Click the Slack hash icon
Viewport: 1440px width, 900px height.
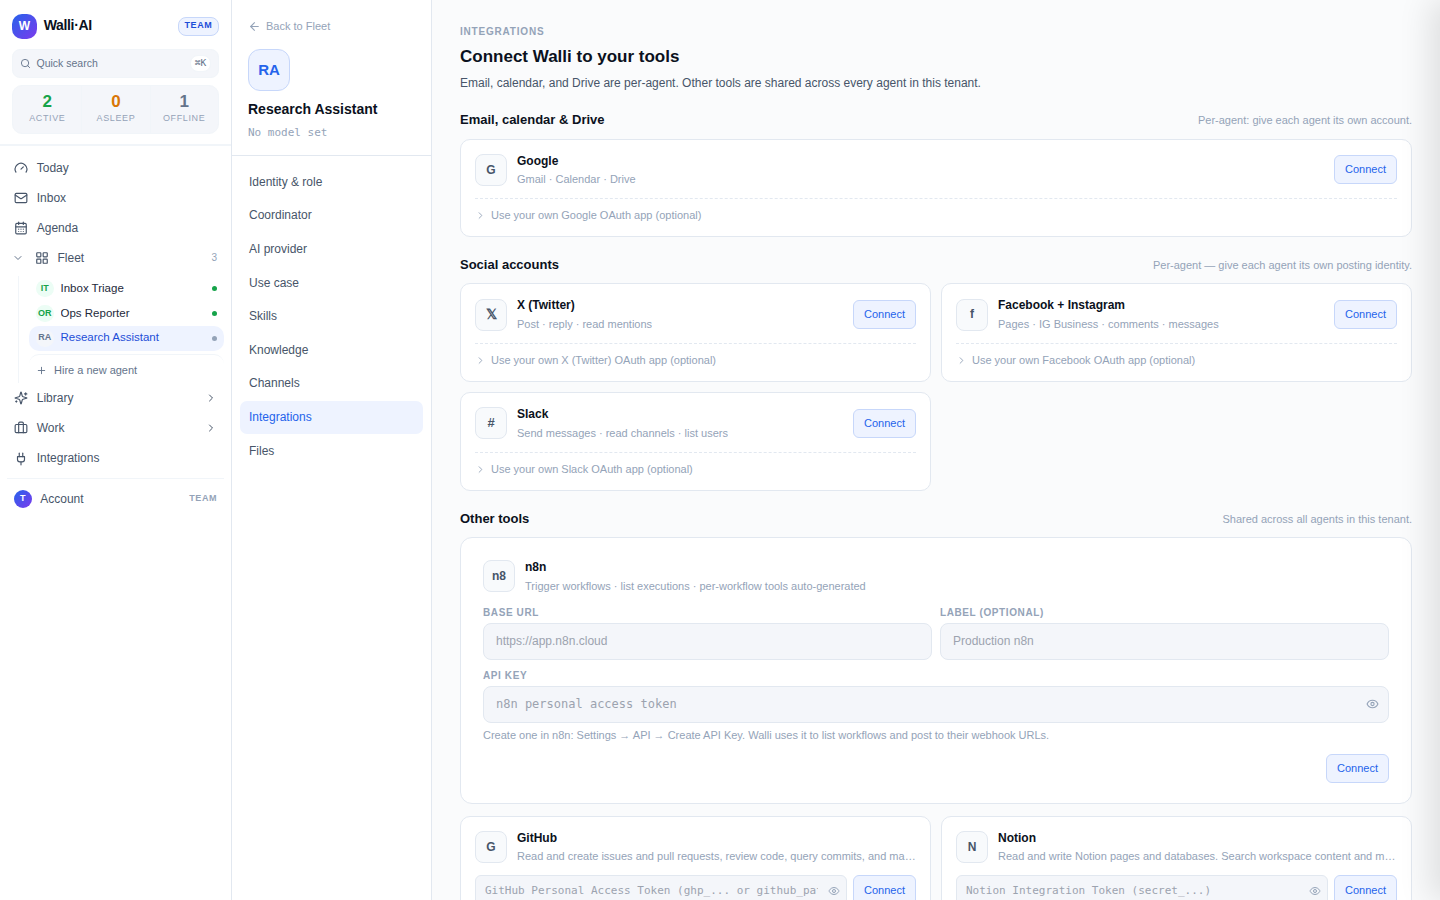[491, 423]
